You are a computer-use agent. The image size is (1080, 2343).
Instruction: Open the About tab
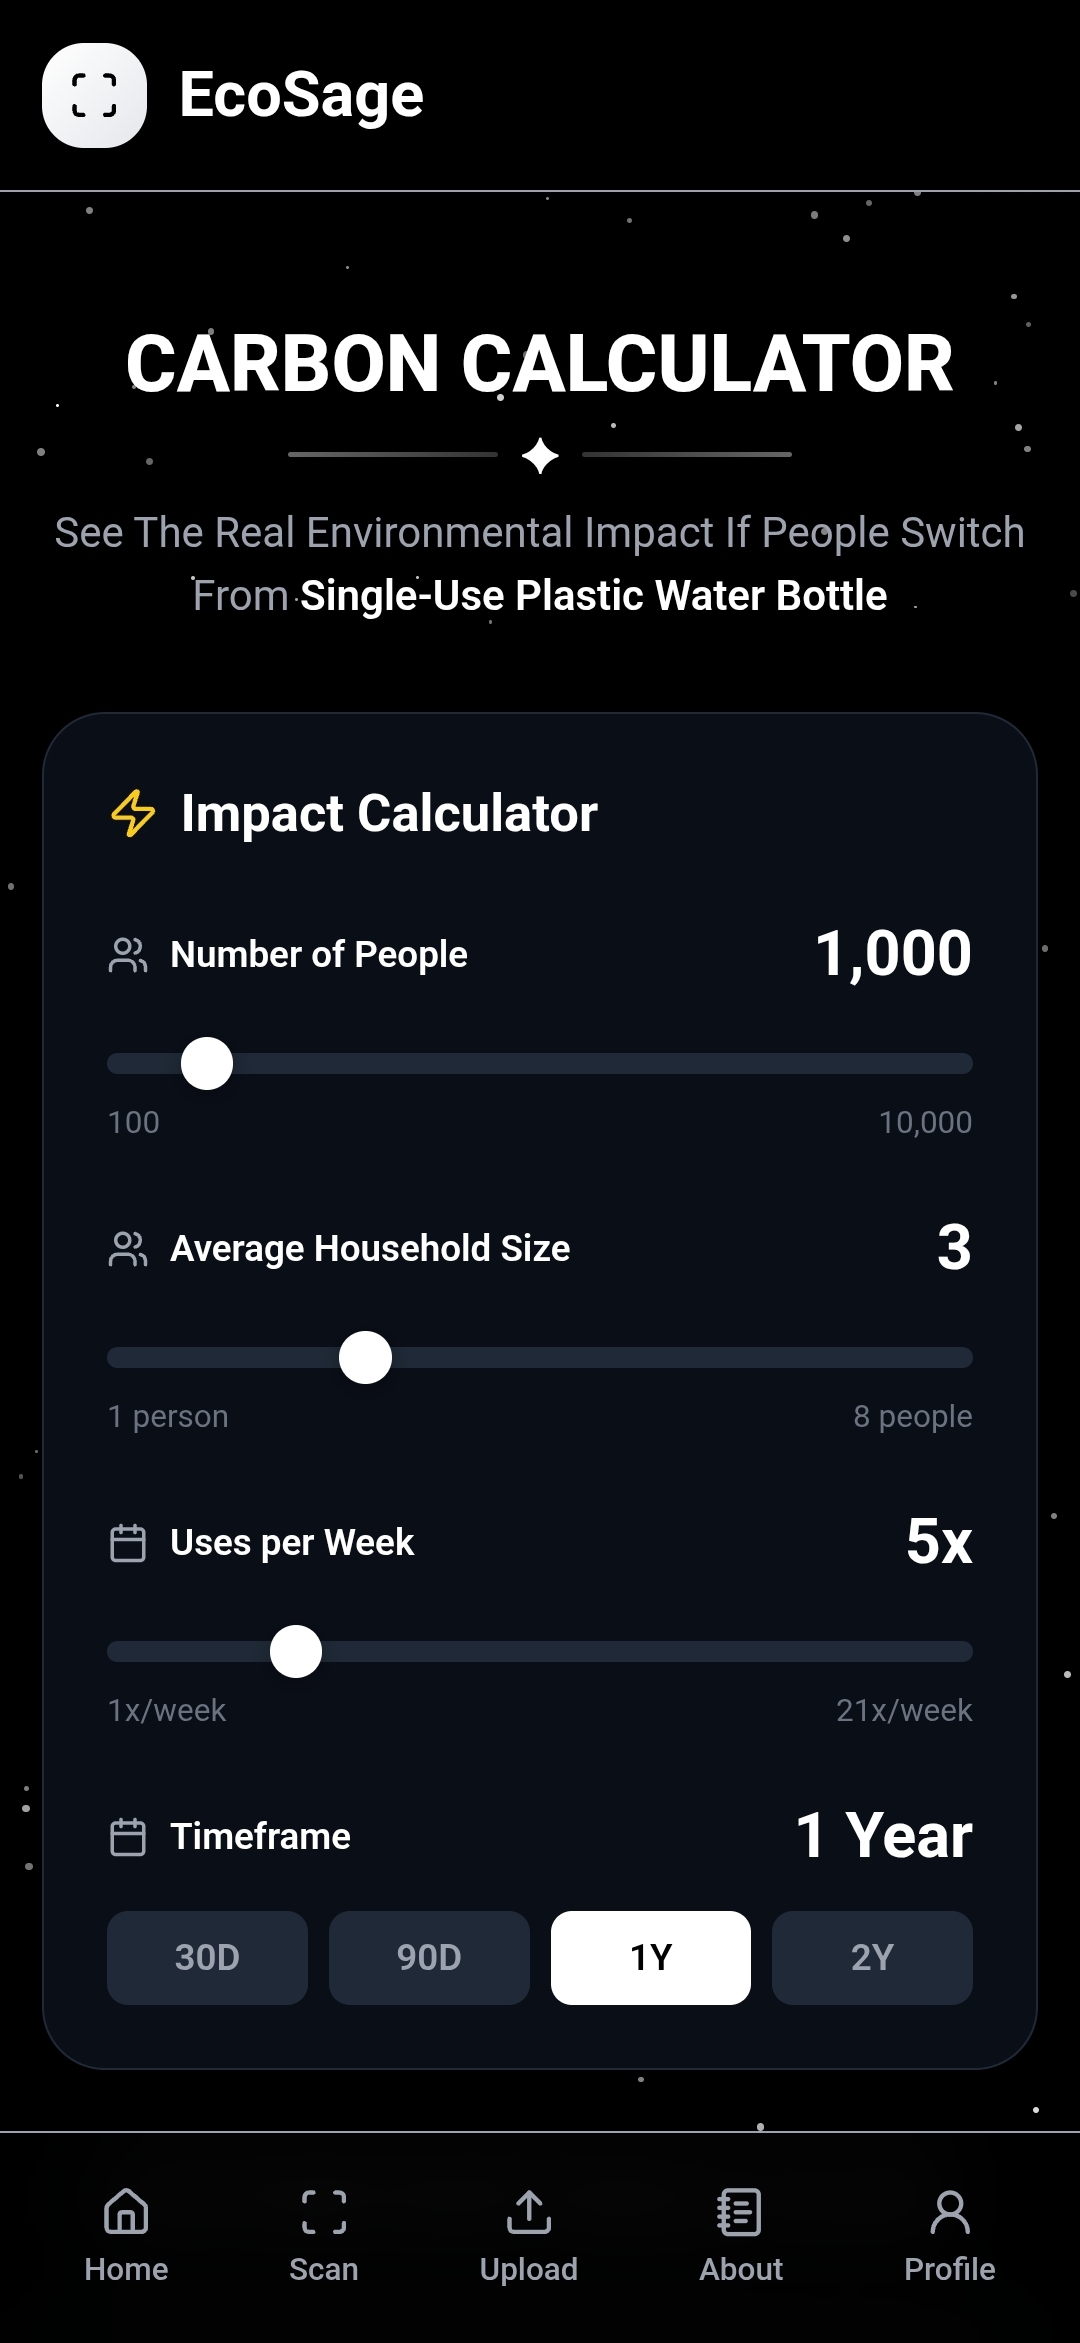pyautogui.click(x=741, y=2235)
